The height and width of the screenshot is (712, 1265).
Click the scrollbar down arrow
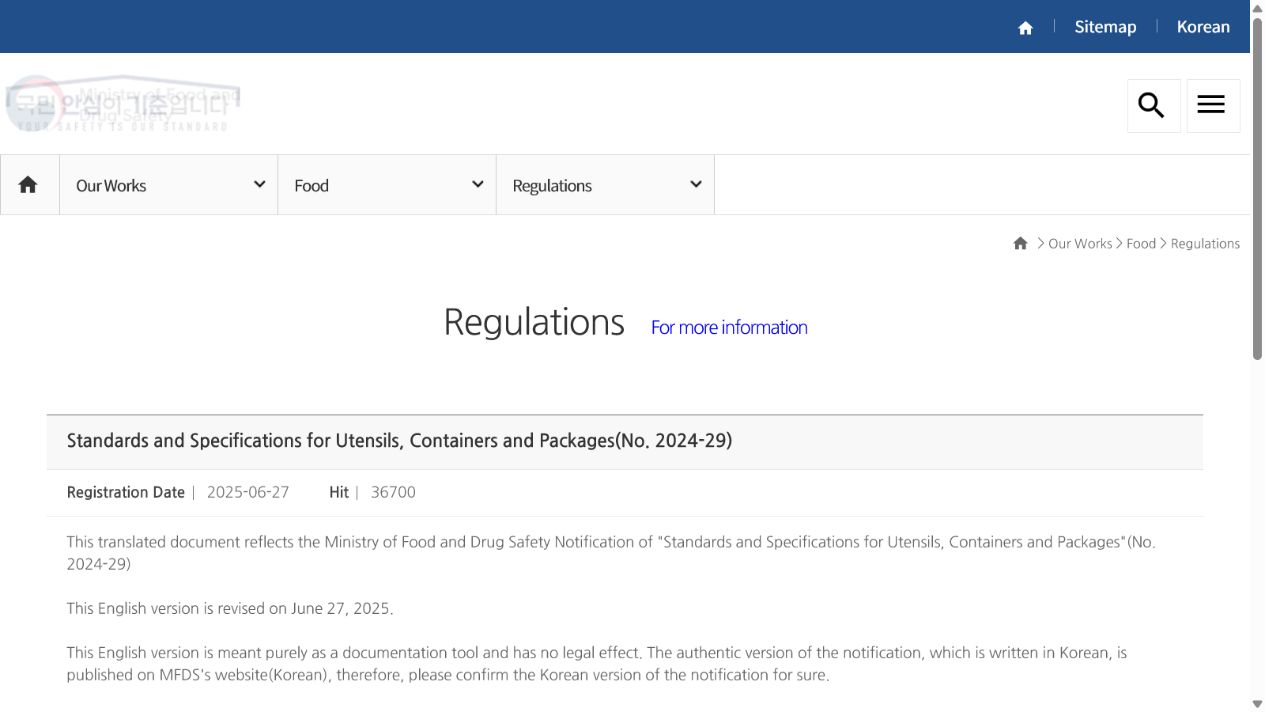1257,704
